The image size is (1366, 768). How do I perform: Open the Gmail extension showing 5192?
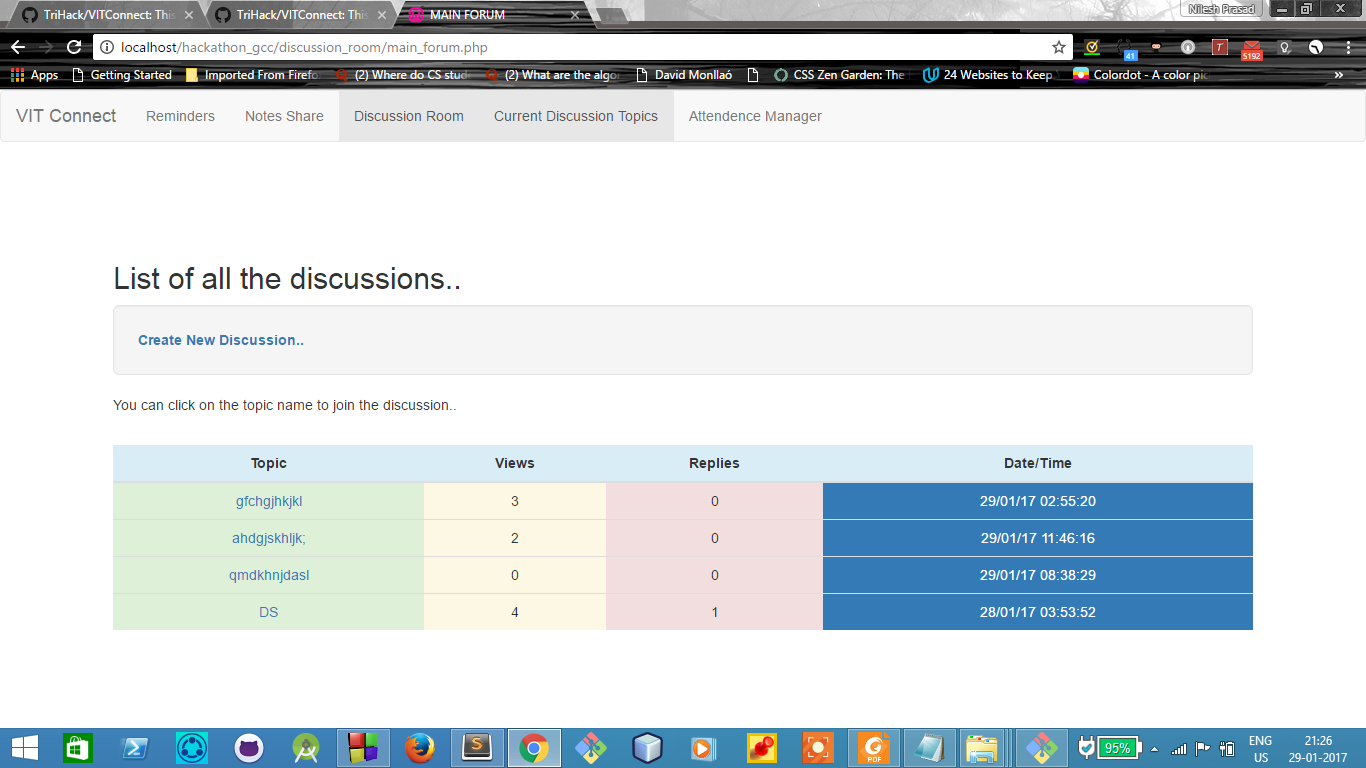click(1252, 48)
